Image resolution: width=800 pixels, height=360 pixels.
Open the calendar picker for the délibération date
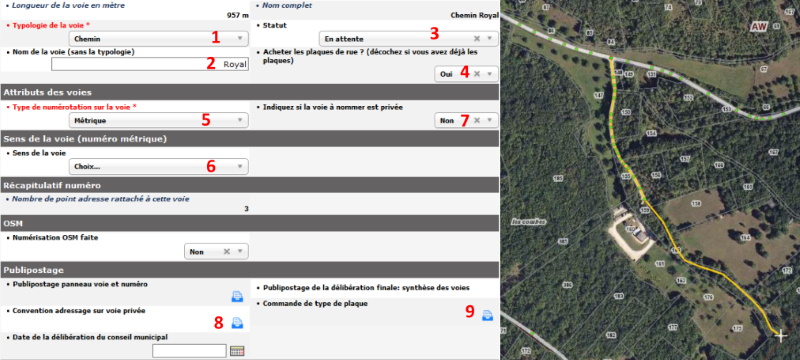pos(237,351)
